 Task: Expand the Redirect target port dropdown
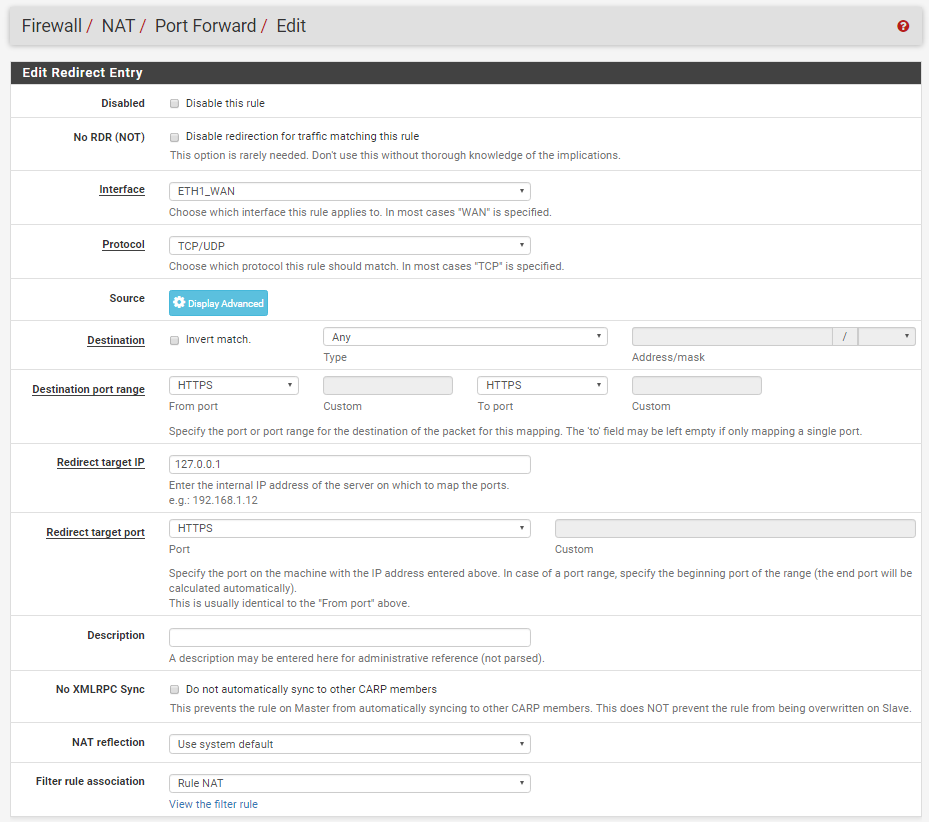tap(350, 528)
